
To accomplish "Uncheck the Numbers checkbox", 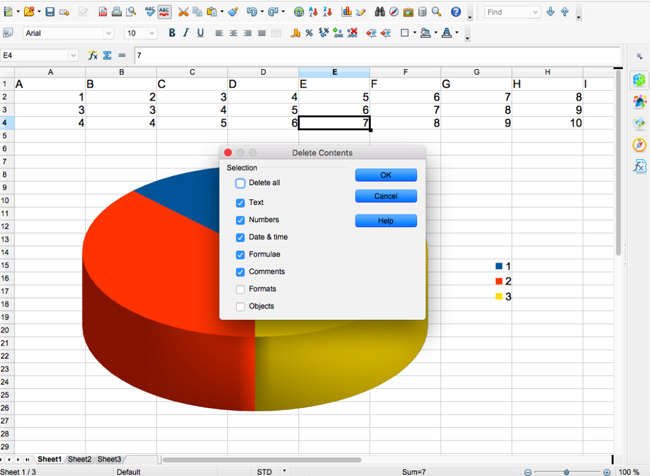I will pos(240,220).
